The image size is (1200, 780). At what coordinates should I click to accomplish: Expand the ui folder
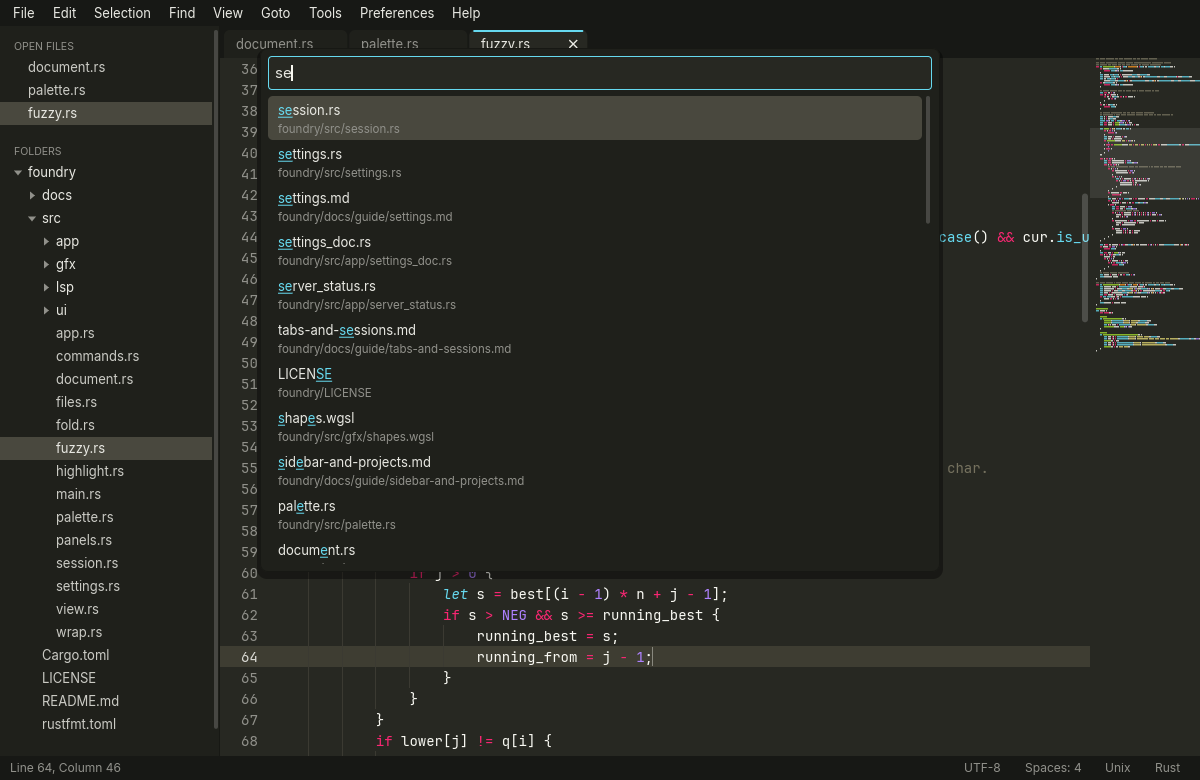pos(46,310)
